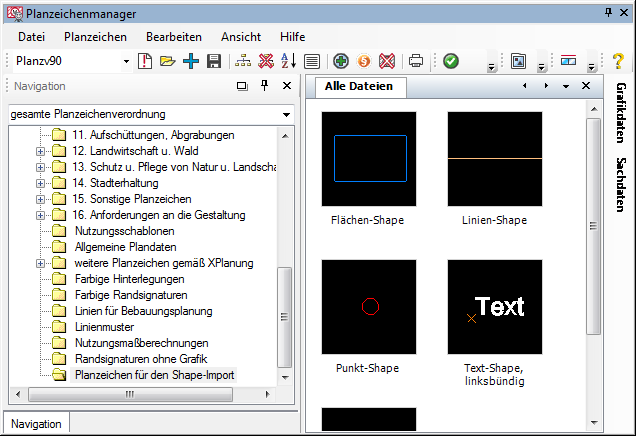Open the gesamte Planzeichenverordnung combo box
Image resolution: width=636 pixels, height=436 pixels.
click(286, 115)
